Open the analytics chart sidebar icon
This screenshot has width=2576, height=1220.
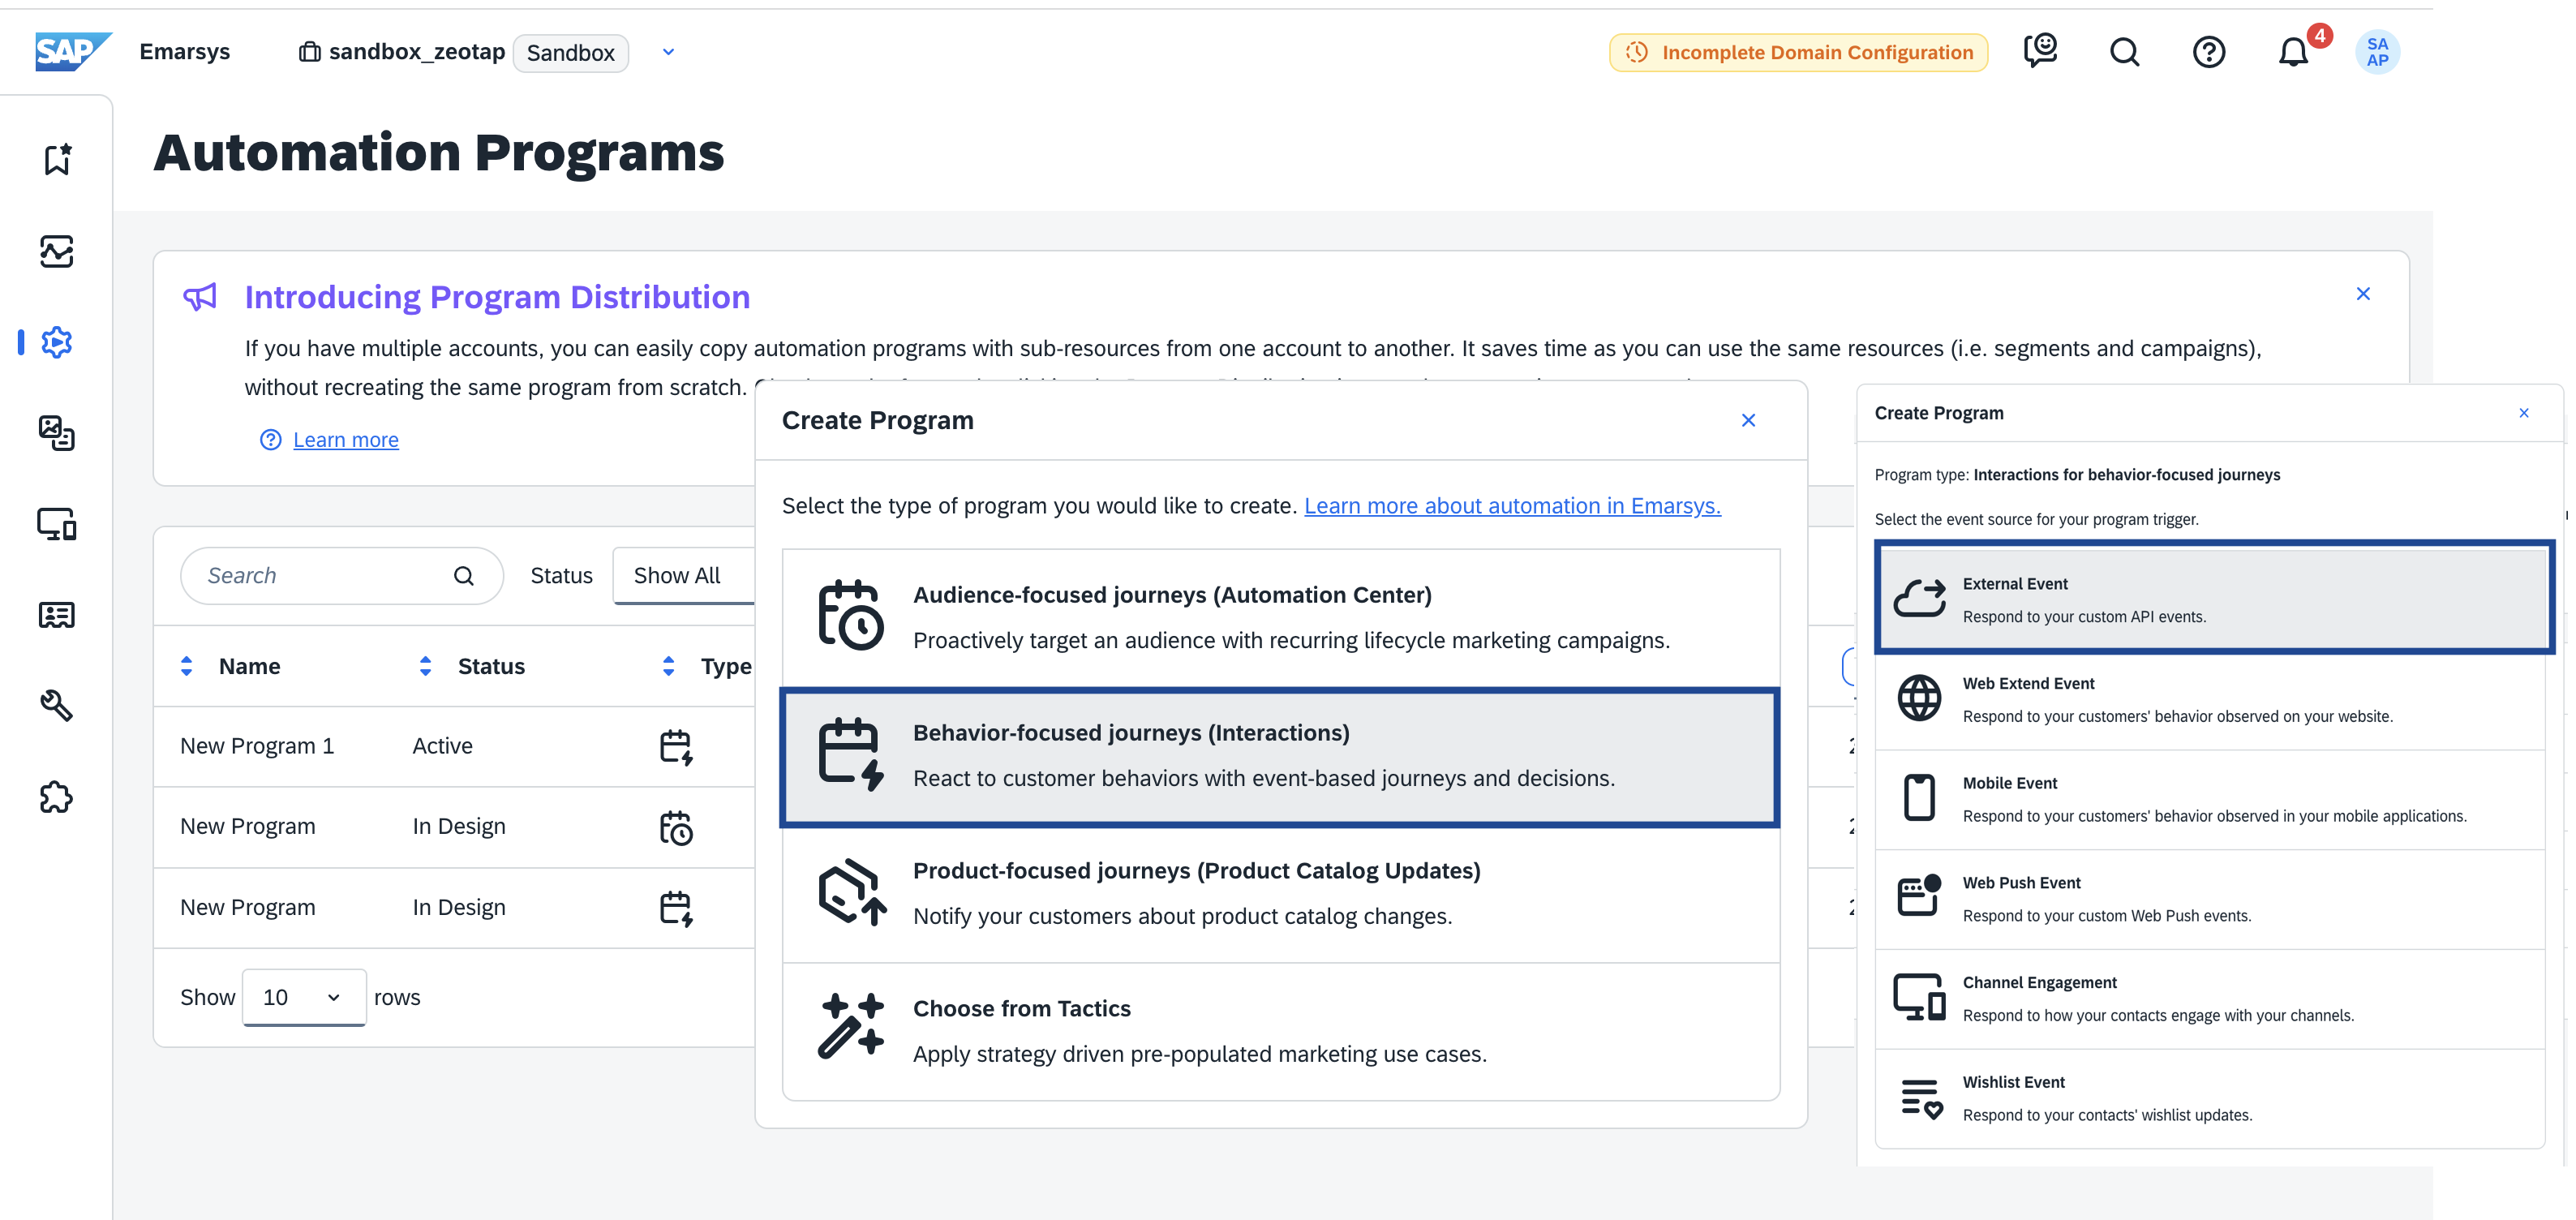57,251
